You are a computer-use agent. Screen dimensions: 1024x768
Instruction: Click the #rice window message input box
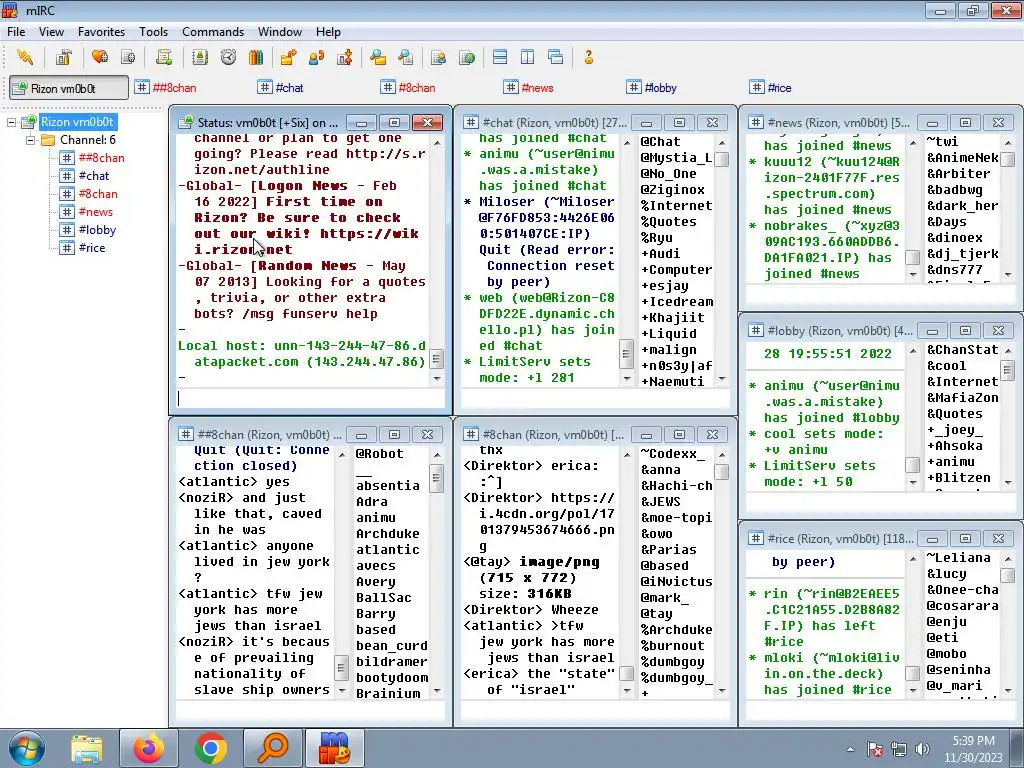pyautogui.click(x=880, y=711)
